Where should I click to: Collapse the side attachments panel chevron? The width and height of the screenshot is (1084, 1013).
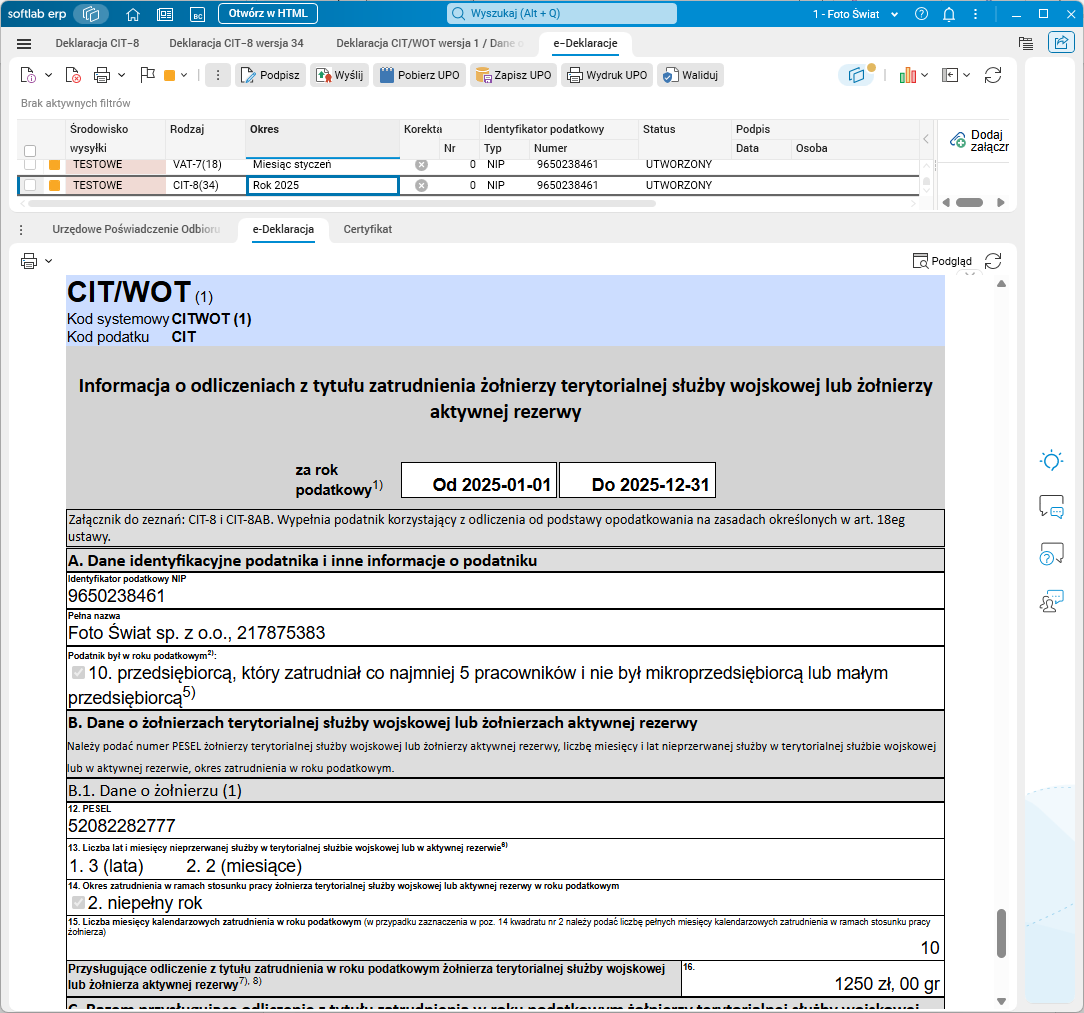coord(926,139)
